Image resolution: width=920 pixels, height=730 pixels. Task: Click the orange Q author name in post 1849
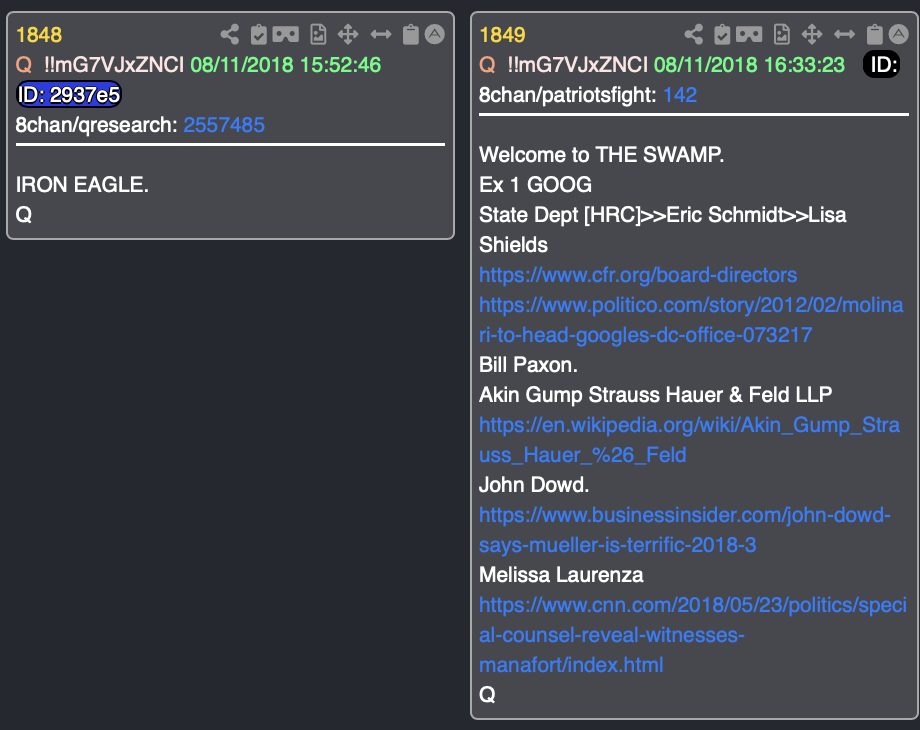click(488, 65)
